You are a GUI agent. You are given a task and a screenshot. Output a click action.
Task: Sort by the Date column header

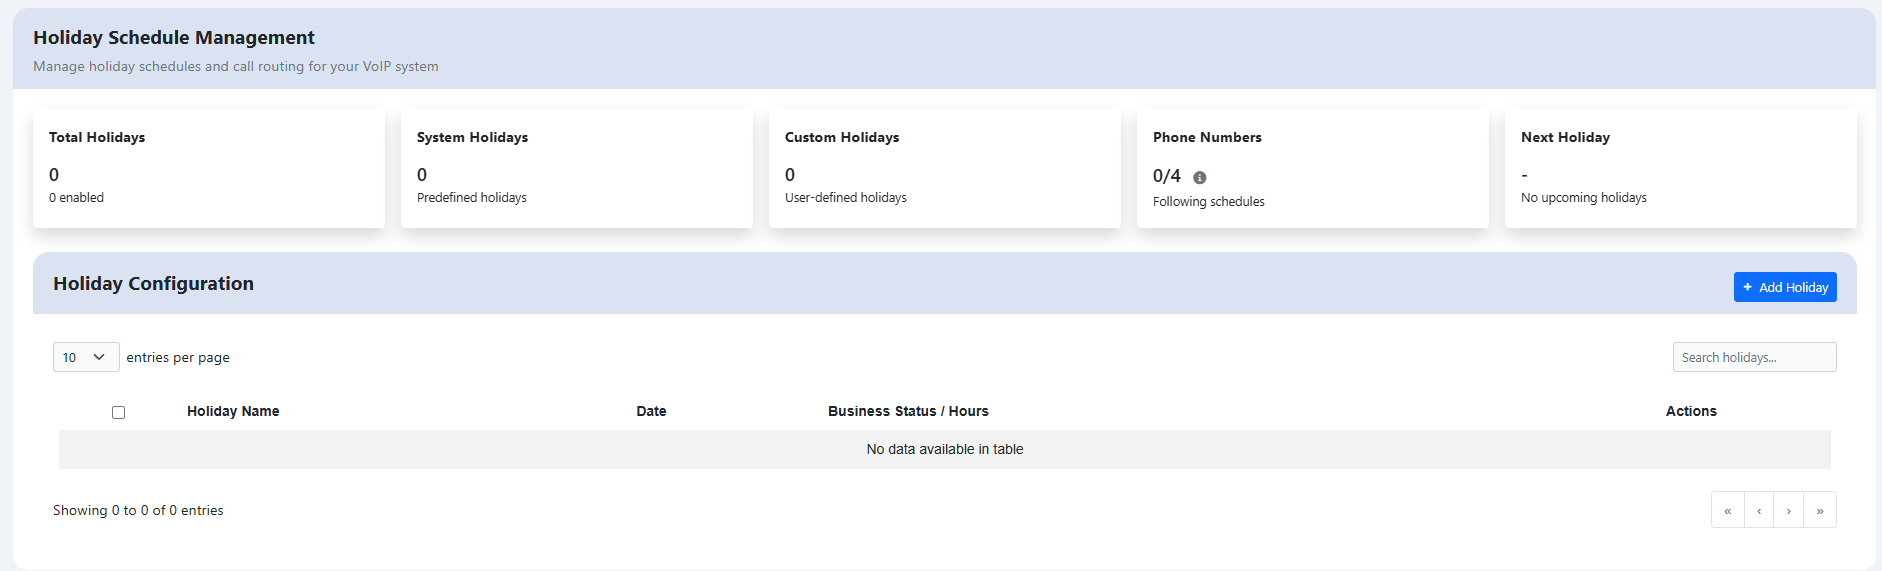pyautogui.click(x=651, y=411)
